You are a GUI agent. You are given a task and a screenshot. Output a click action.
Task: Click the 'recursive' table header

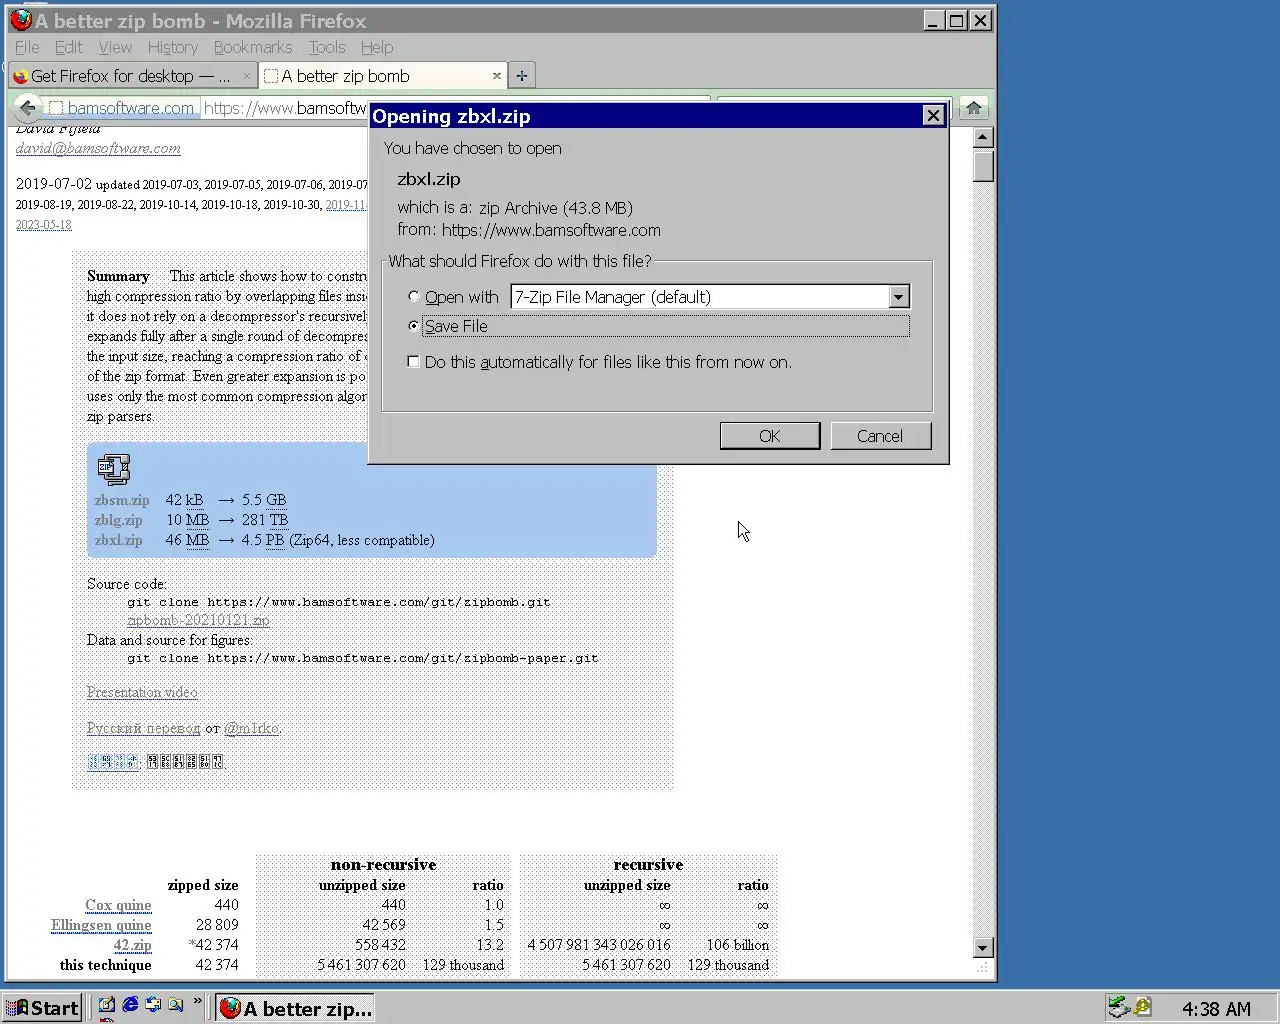tap(648, 865)
